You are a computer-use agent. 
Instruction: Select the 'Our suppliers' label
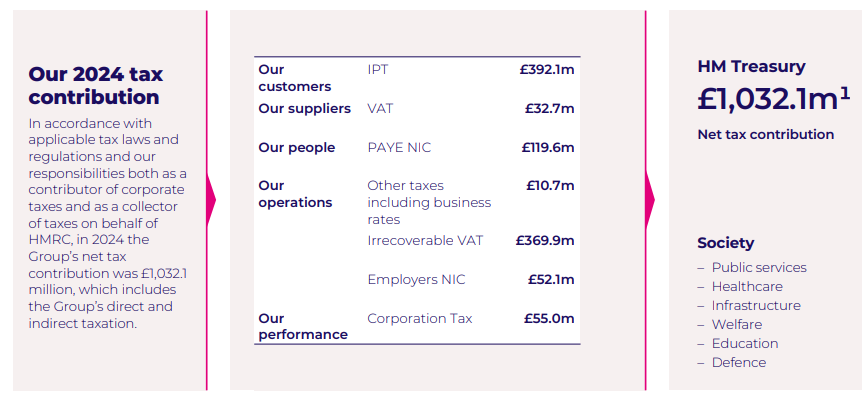(305, 108)
